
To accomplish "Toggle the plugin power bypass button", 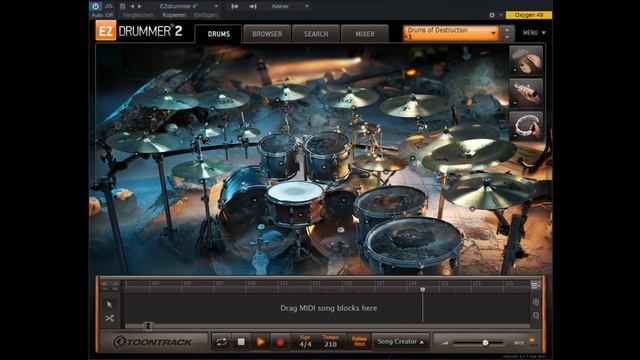I will click(95, 6).
